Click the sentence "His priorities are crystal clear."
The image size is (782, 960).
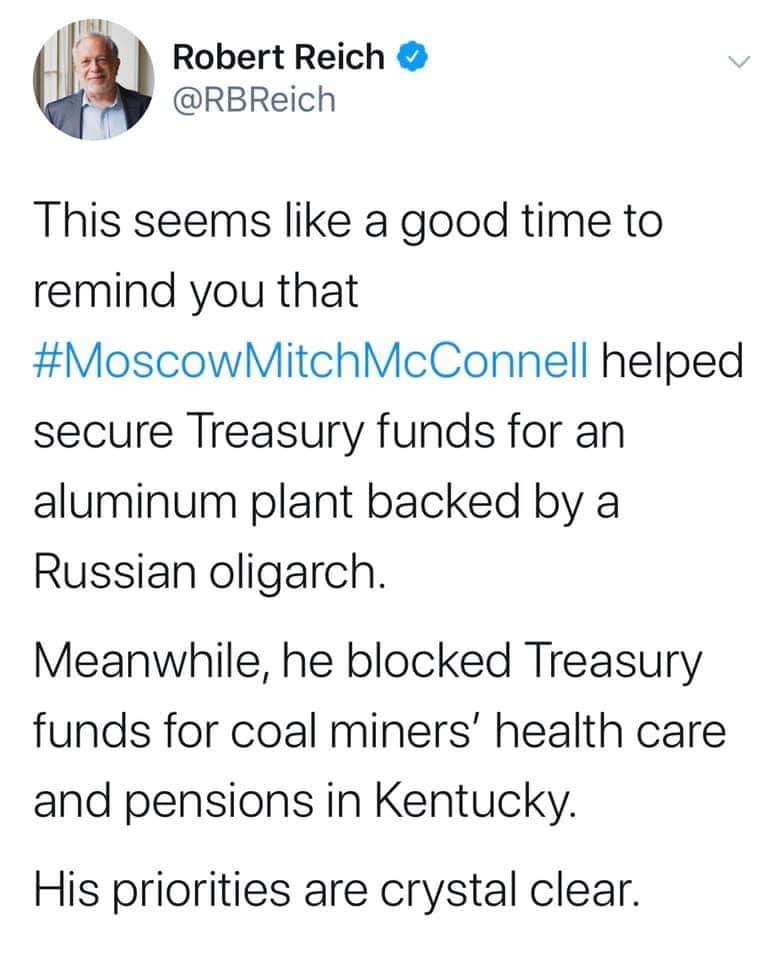click(x=337, y=890)
